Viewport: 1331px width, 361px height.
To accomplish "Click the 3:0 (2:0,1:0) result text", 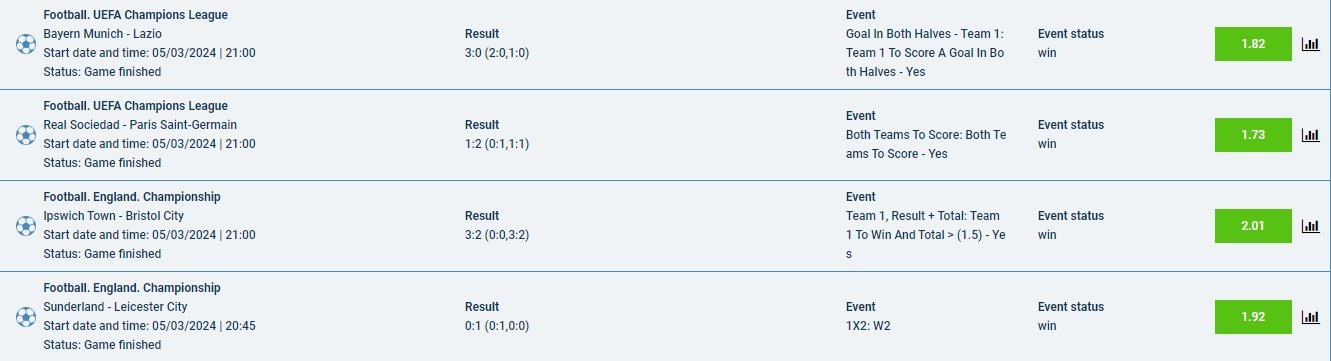I will click(x=497, y=53).
